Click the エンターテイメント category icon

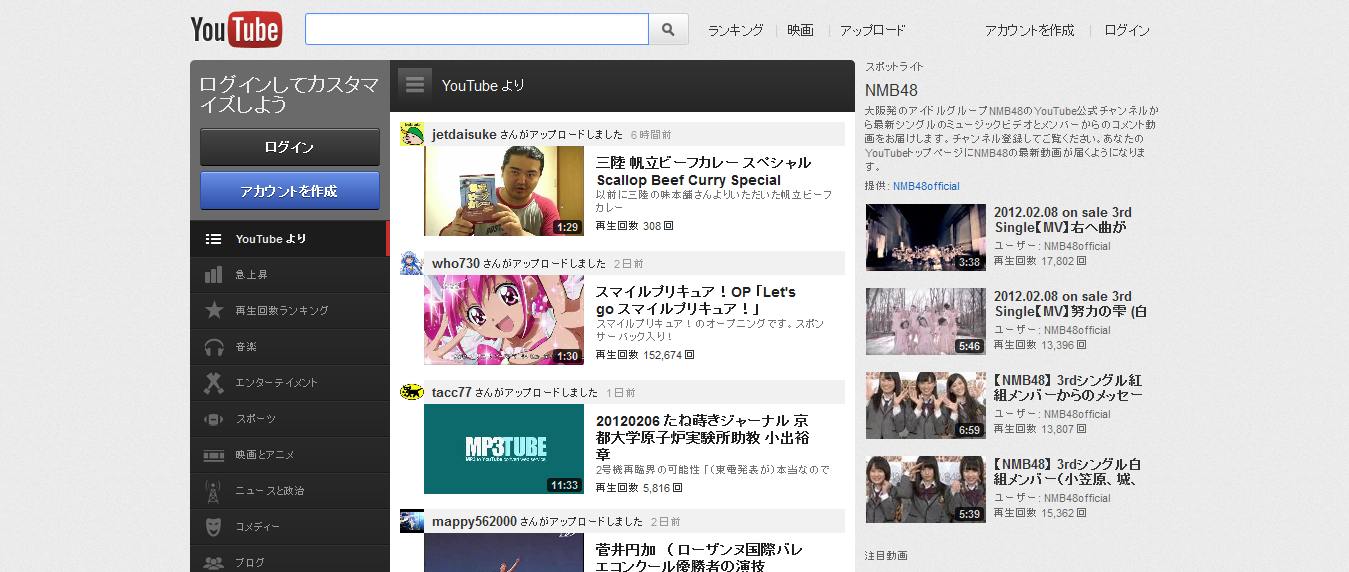pos(213,383)
